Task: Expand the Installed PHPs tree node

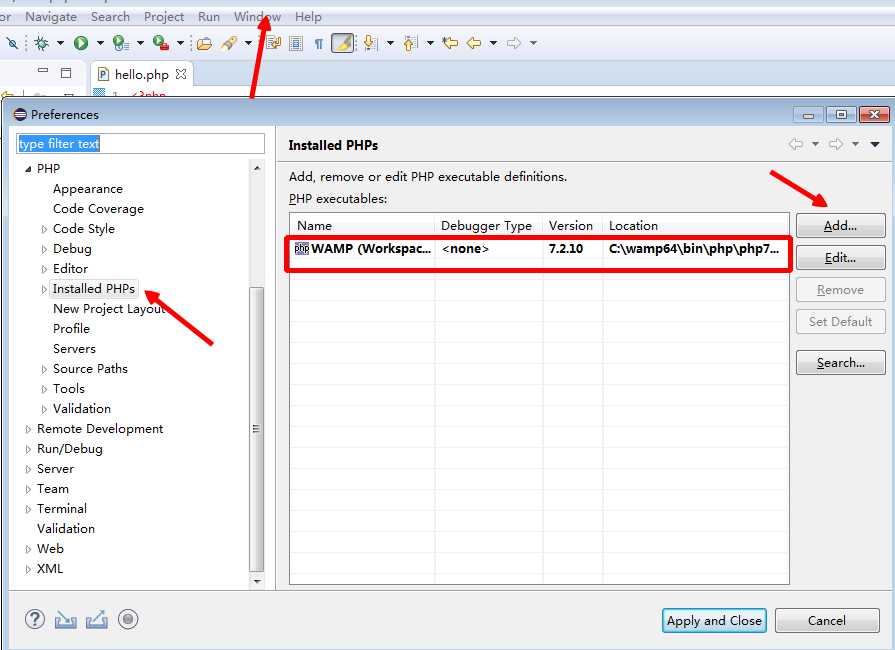Action: (x=44, y=289)
